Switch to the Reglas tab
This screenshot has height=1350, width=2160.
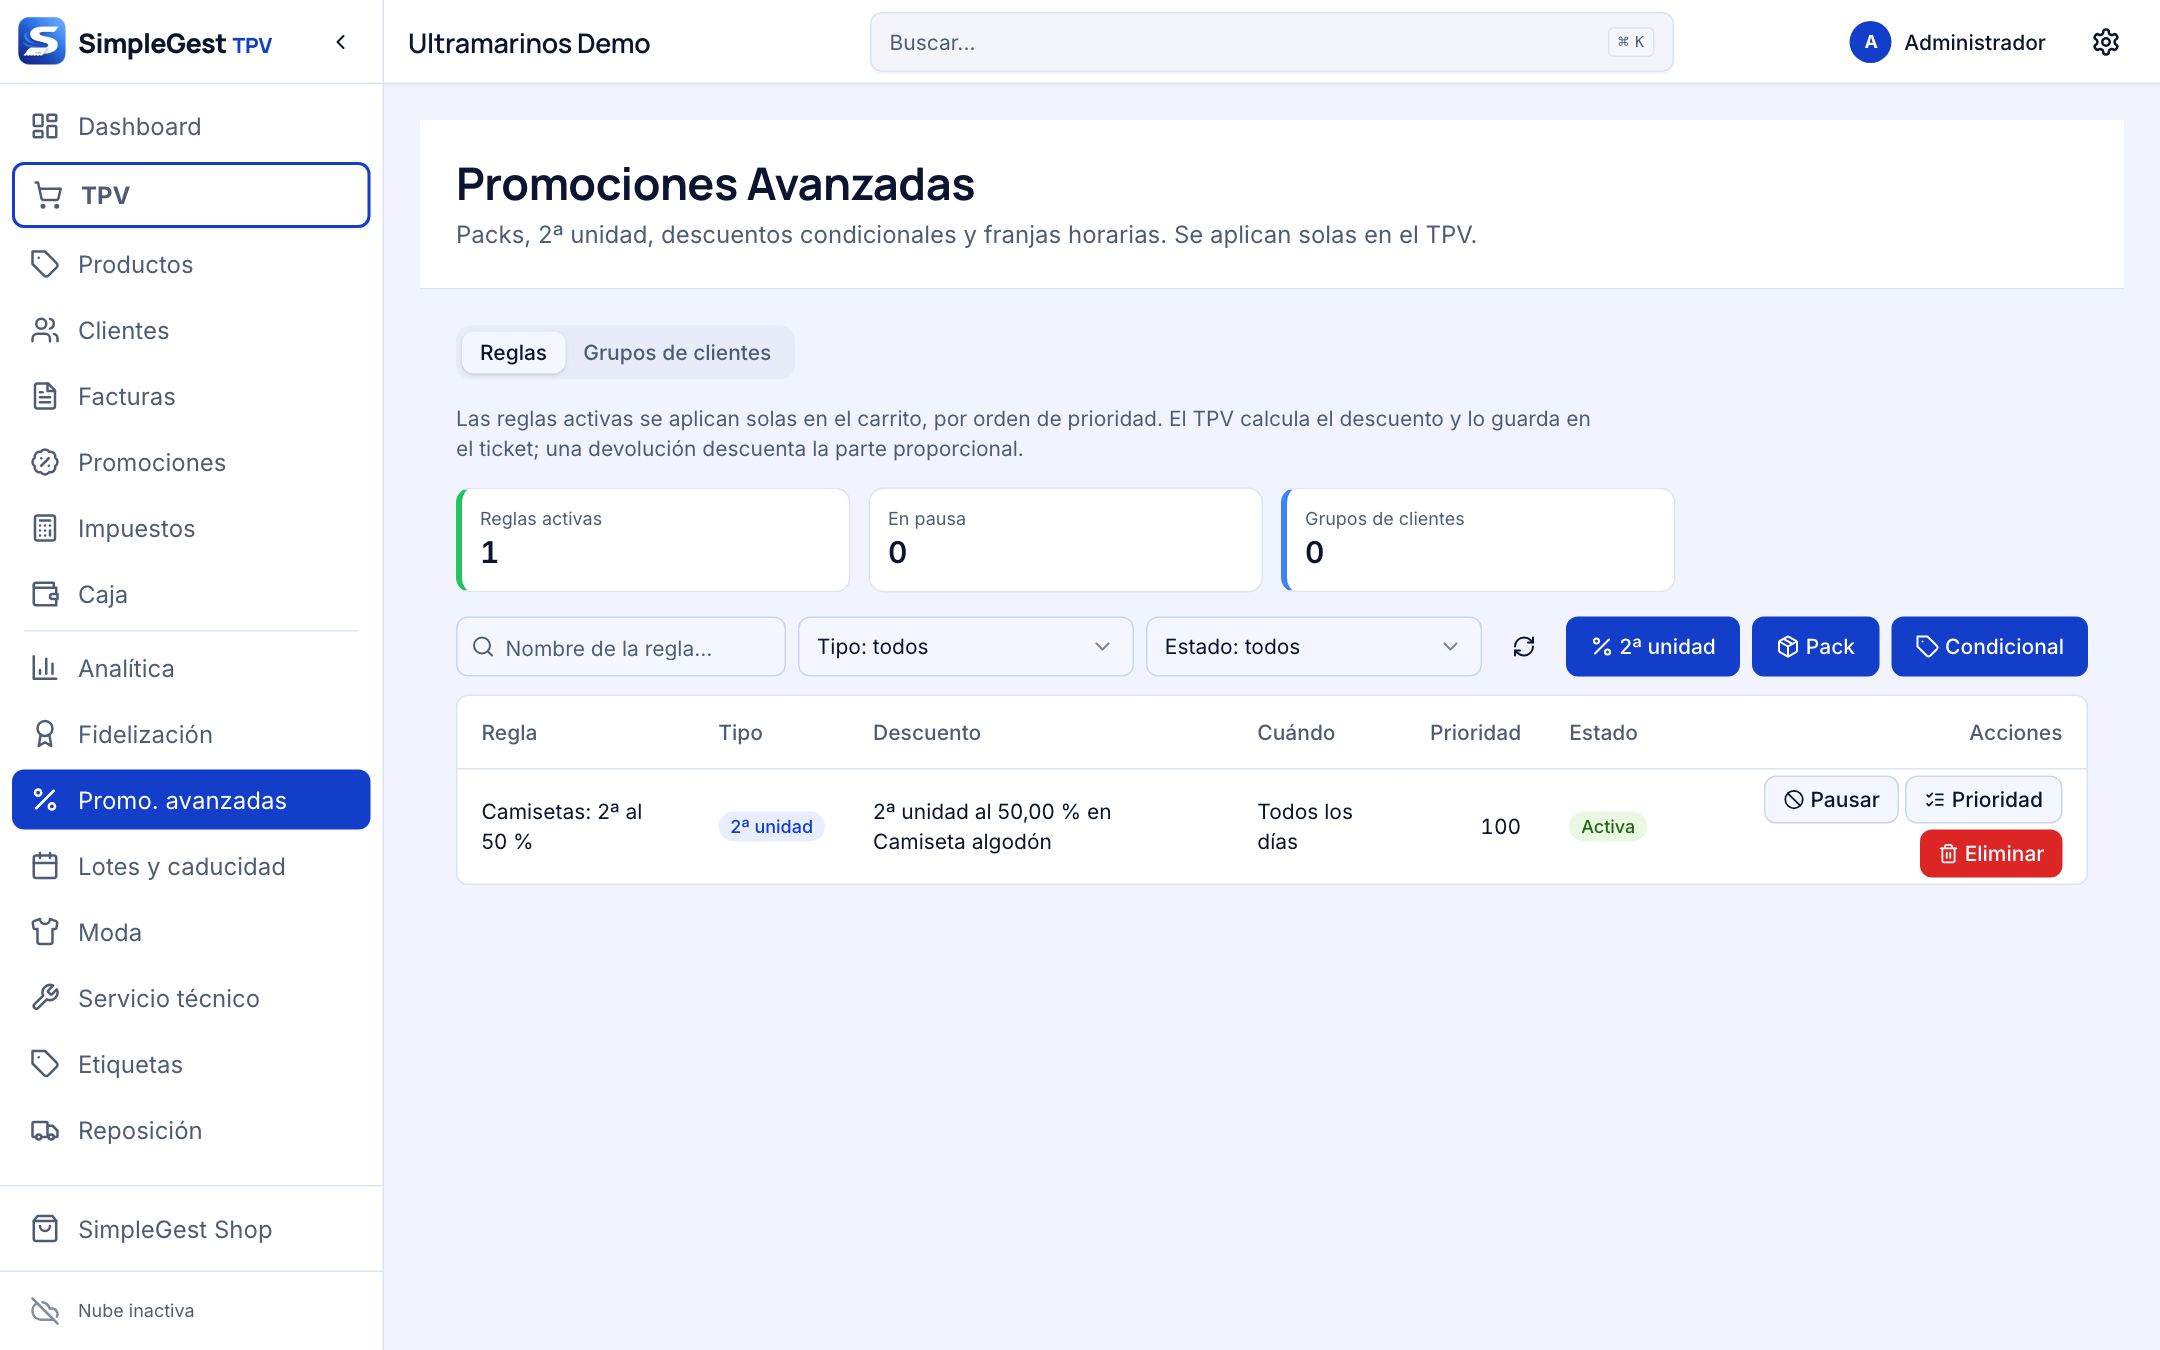tap(513, 353)
